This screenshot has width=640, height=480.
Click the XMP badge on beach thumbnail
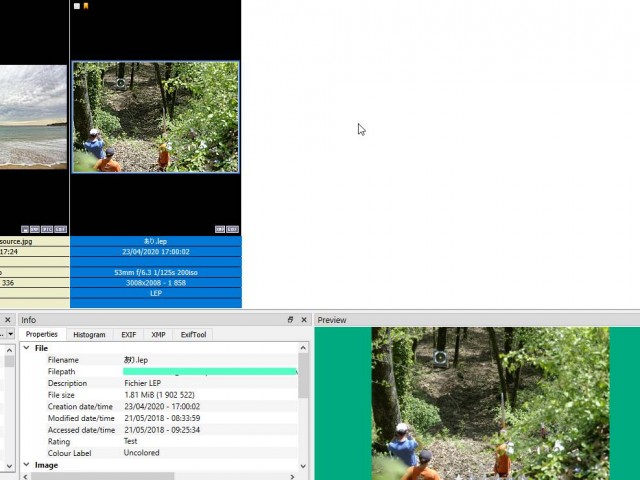click(35, 229)
